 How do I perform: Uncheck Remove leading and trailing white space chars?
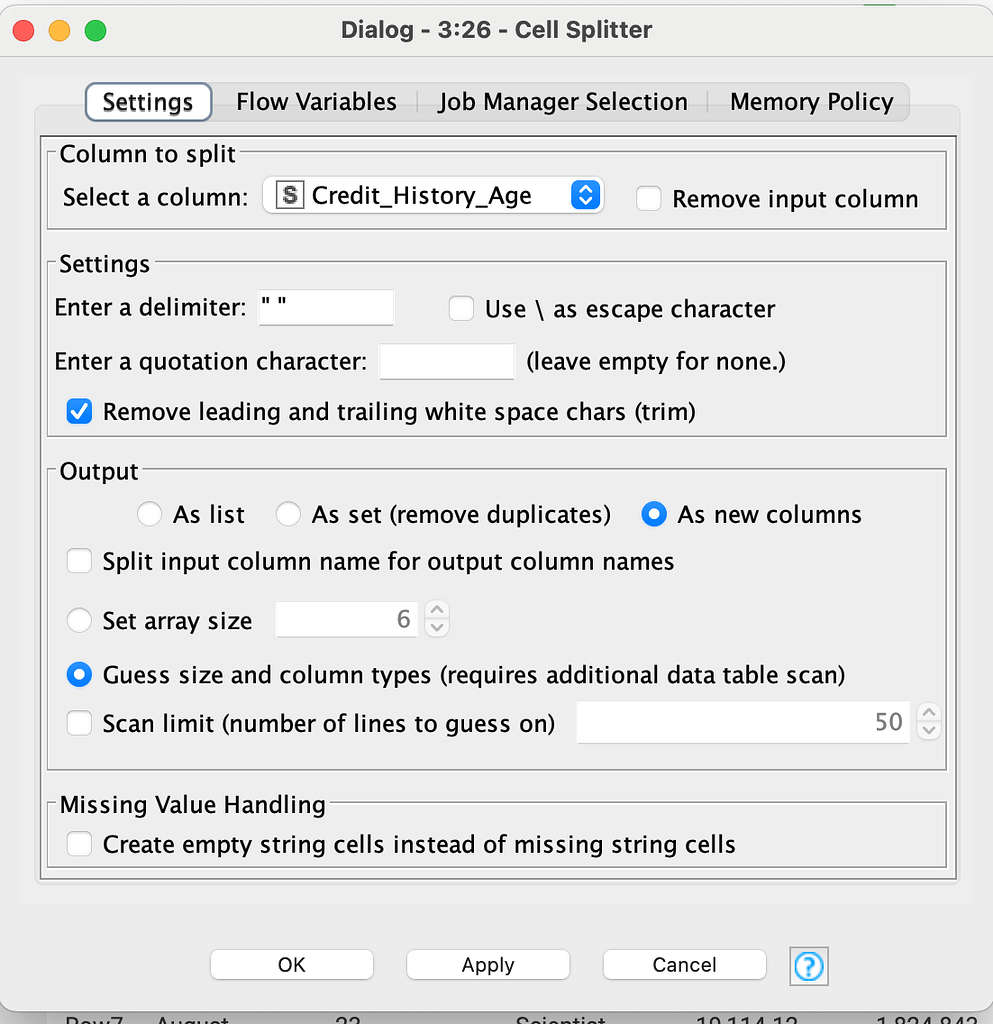click(x=79, y=411)
